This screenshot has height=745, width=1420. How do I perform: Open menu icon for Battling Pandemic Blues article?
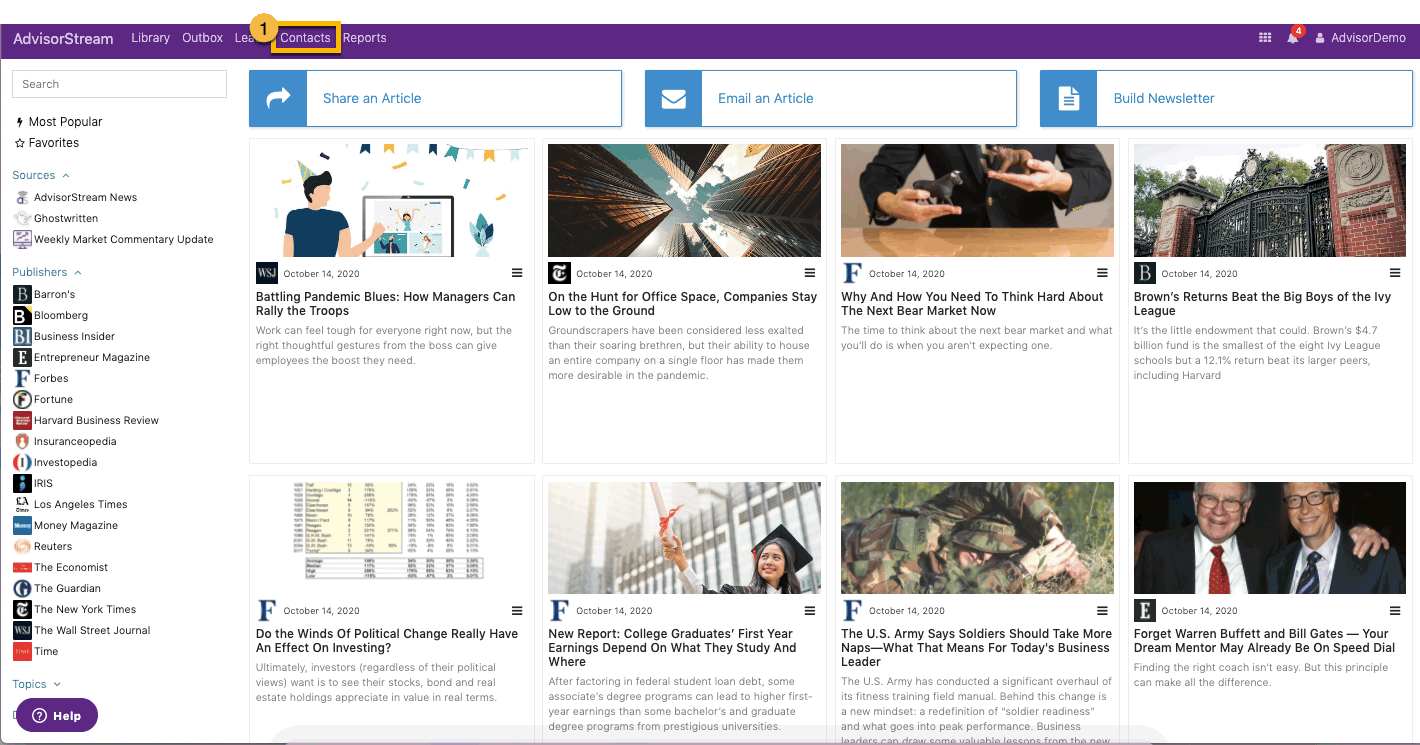[517, 273]
